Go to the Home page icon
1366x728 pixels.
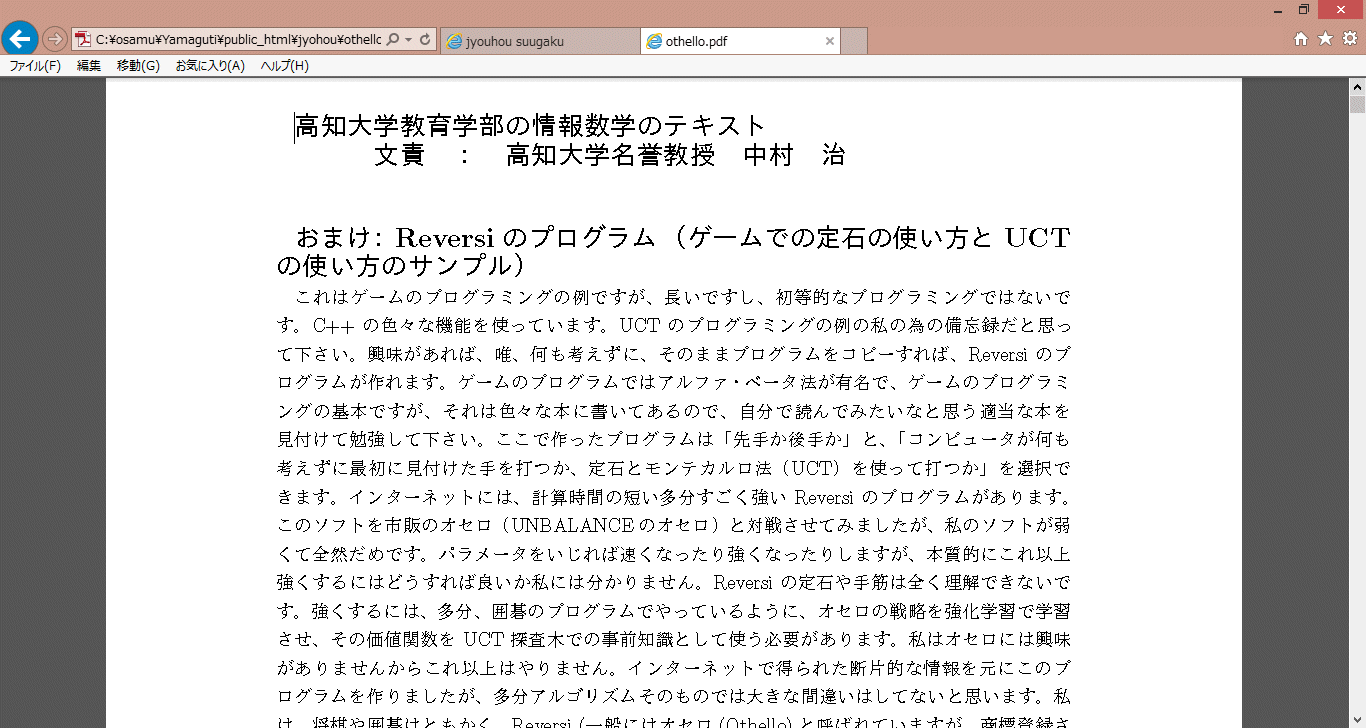coord(1301,39)
